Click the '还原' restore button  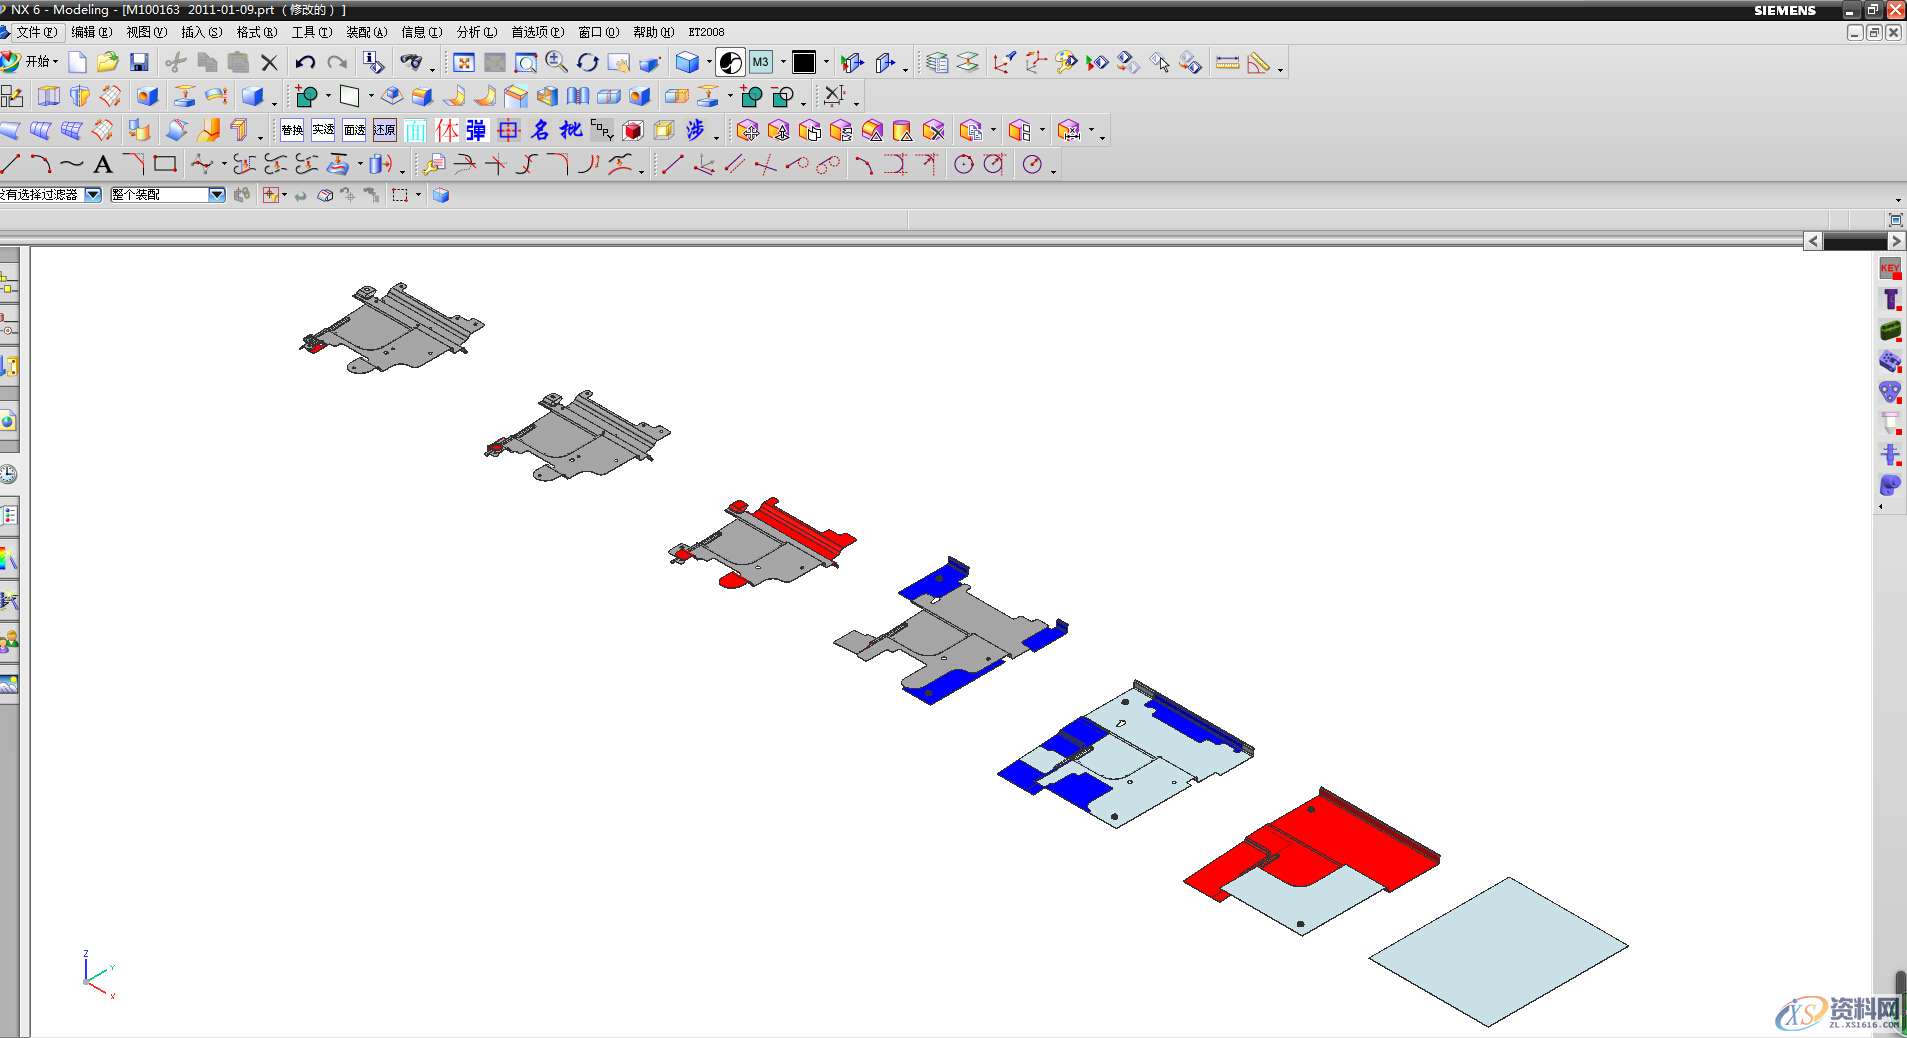[x=385, y=130]
